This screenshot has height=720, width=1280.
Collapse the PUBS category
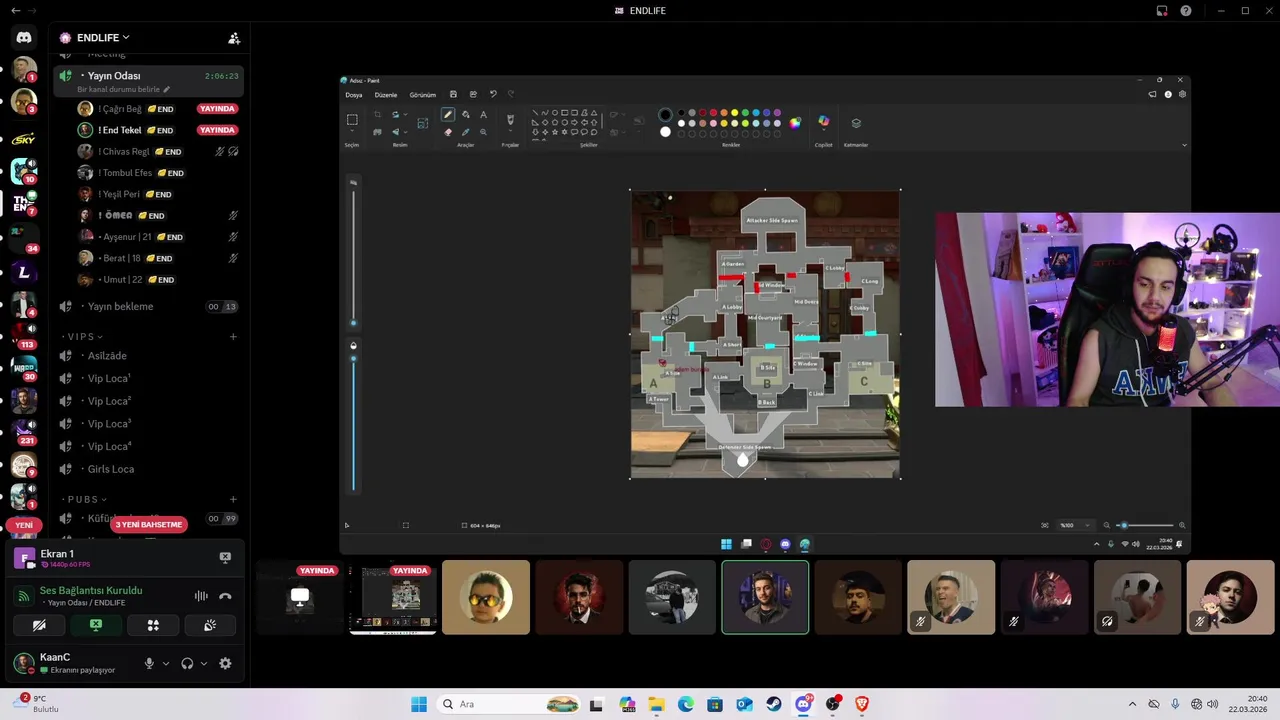(x=87, y=499)
